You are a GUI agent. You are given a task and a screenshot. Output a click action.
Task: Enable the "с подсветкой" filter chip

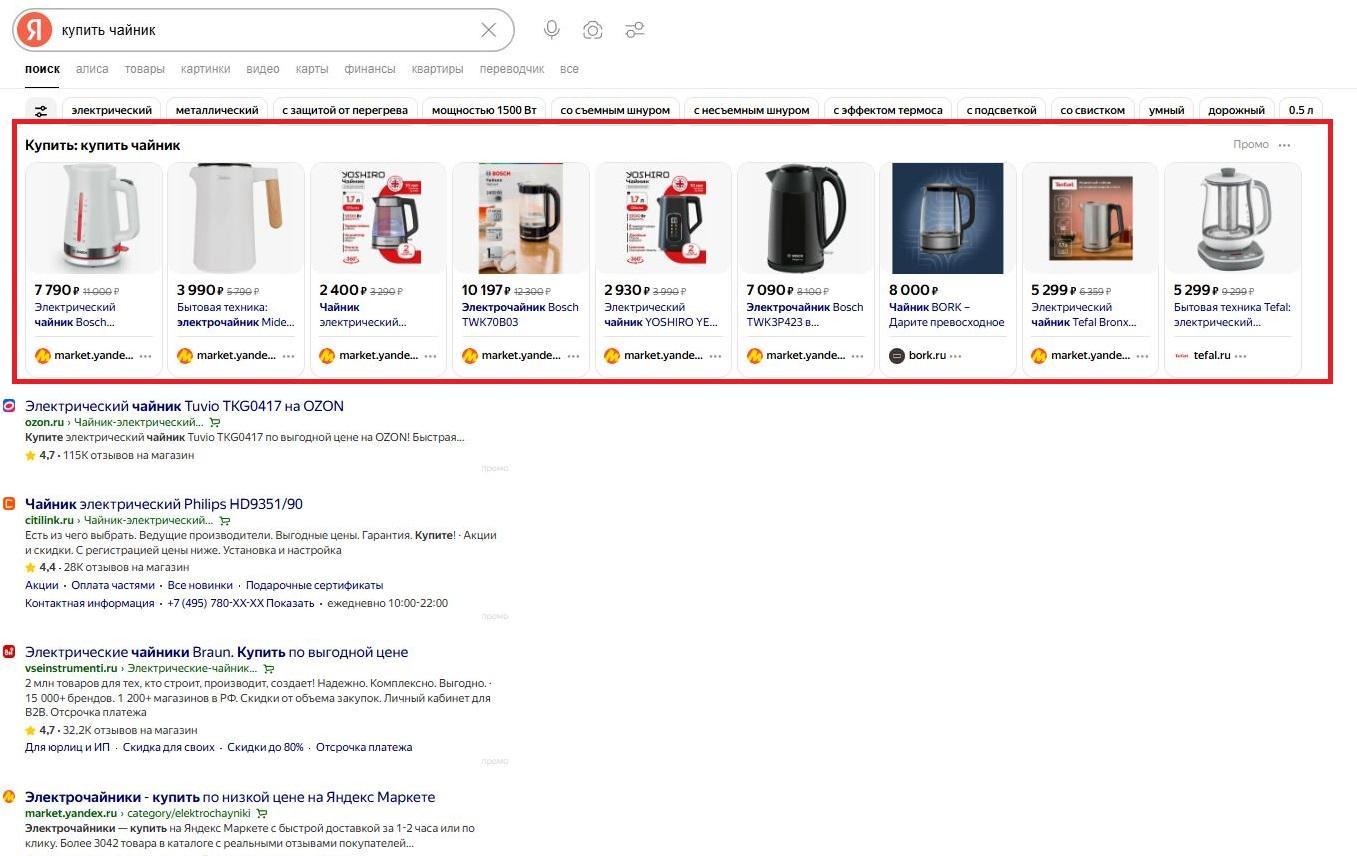point(1002,110)
